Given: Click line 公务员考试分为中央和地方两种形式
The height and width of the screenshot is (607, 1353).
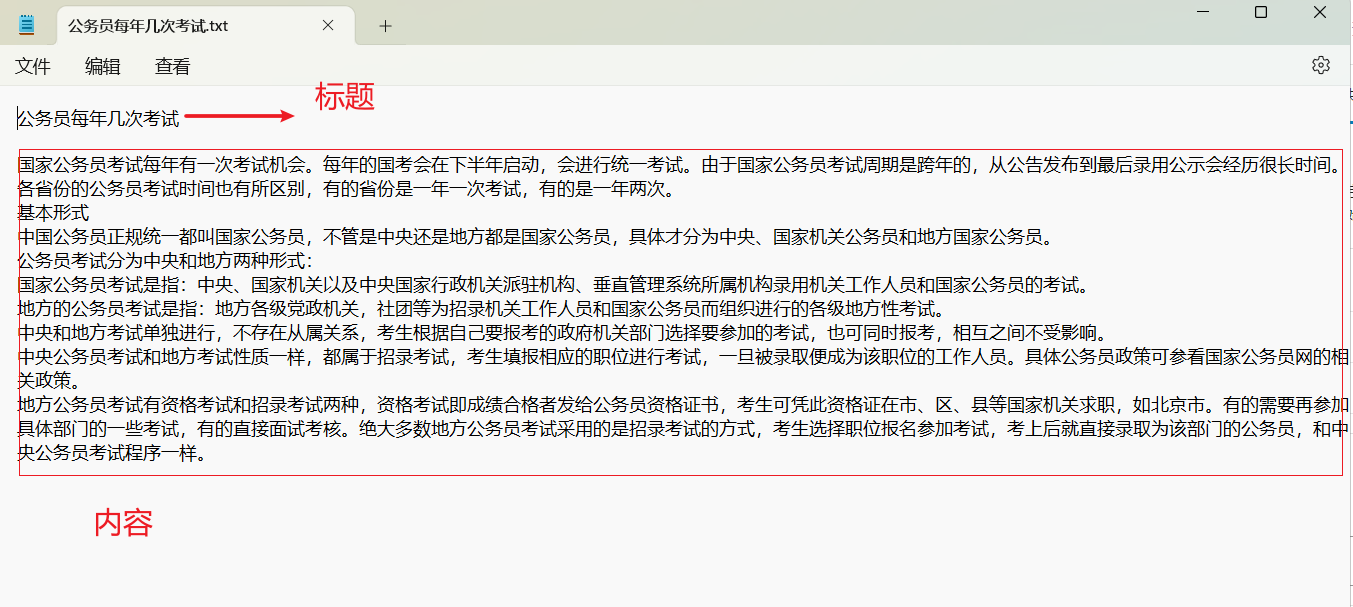Looking at the screenshot, I should [166, 261].
